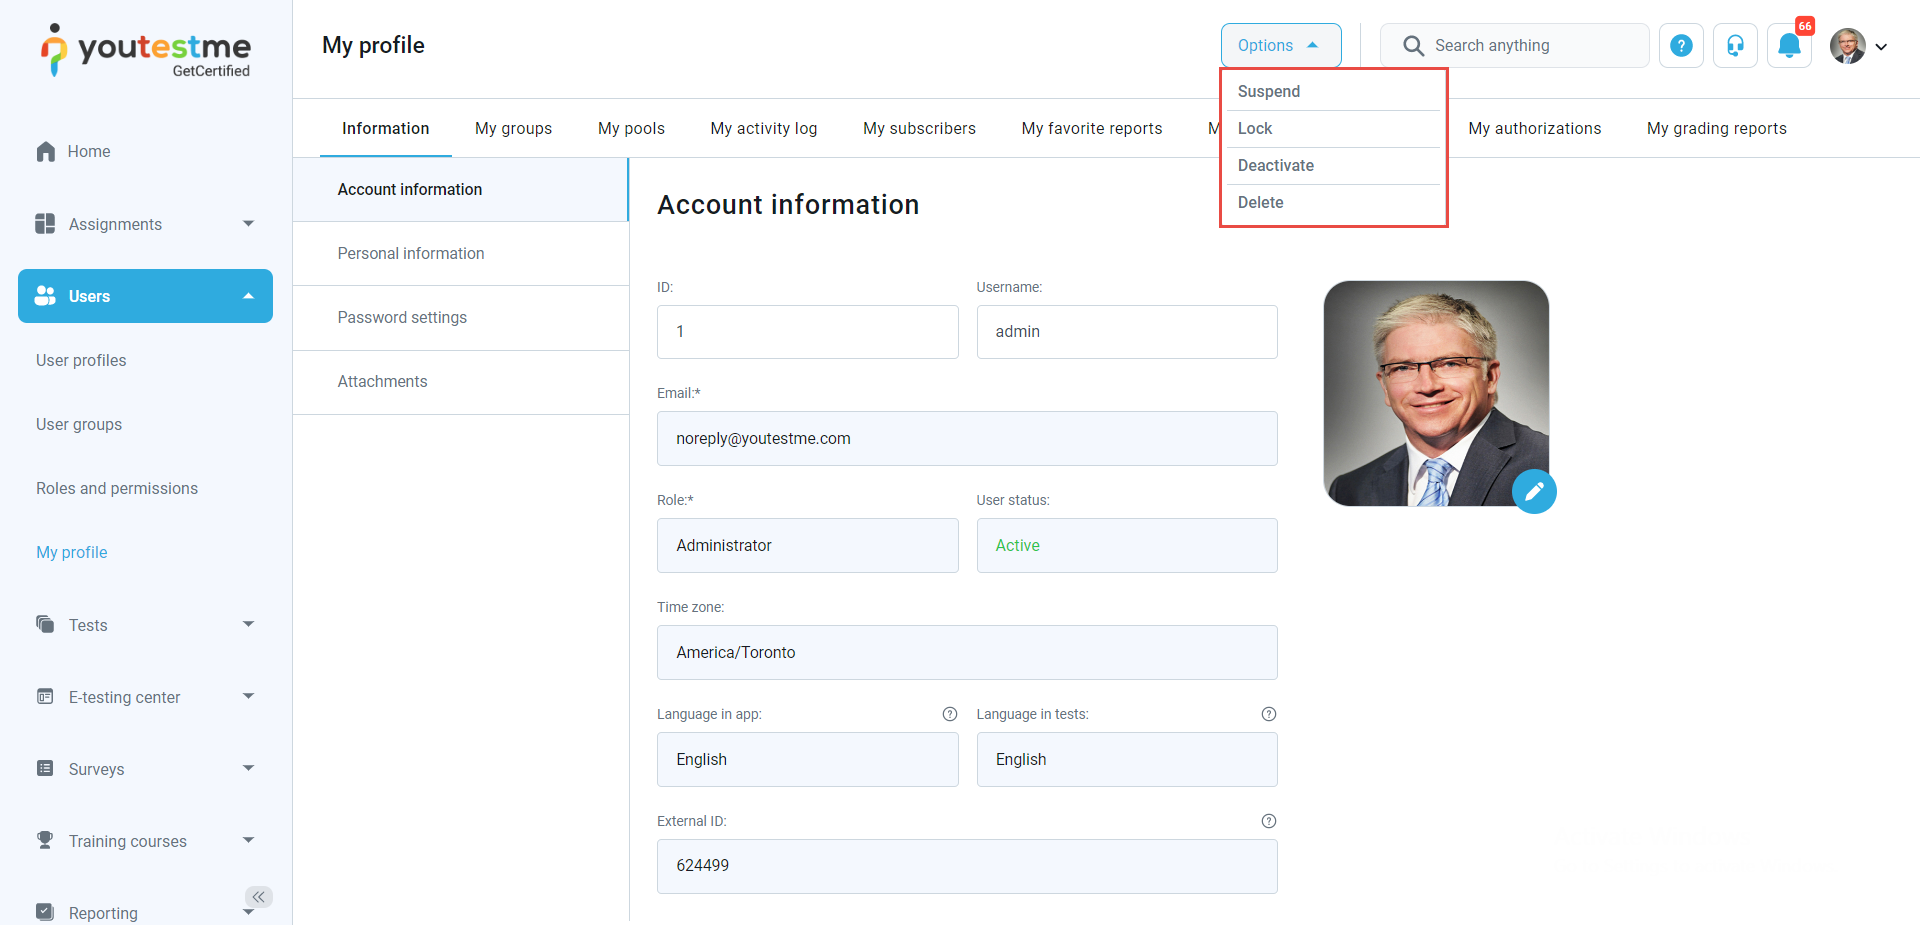Expand the Assignments sidebar menu

(145, 224)
